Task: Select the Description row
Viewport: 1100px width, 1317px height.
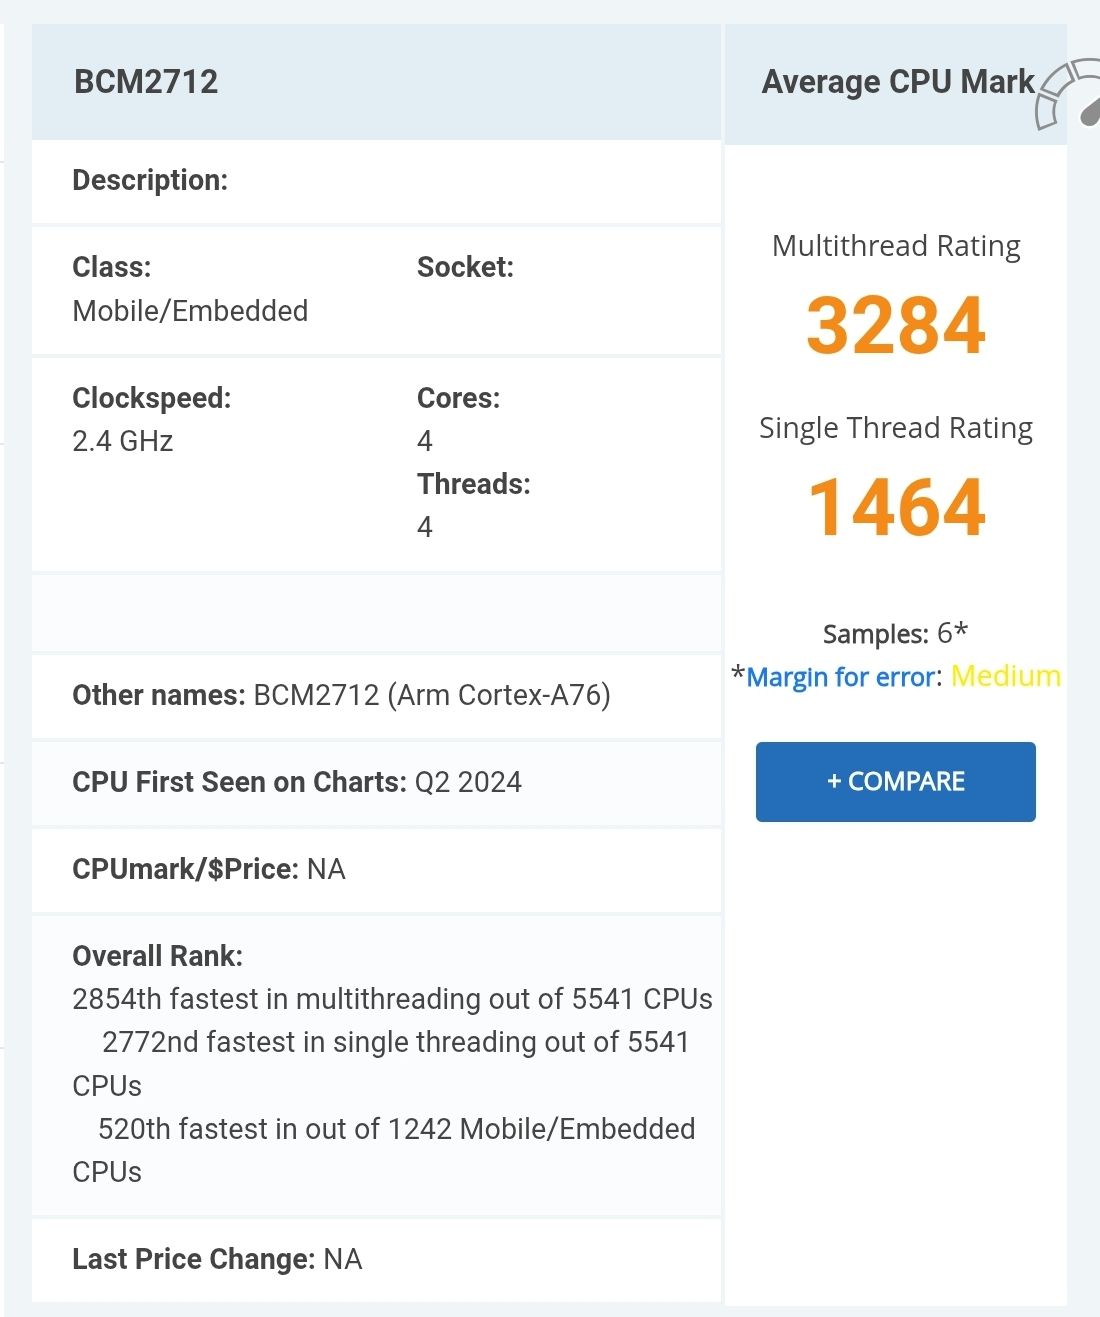Action: point(151,181)
